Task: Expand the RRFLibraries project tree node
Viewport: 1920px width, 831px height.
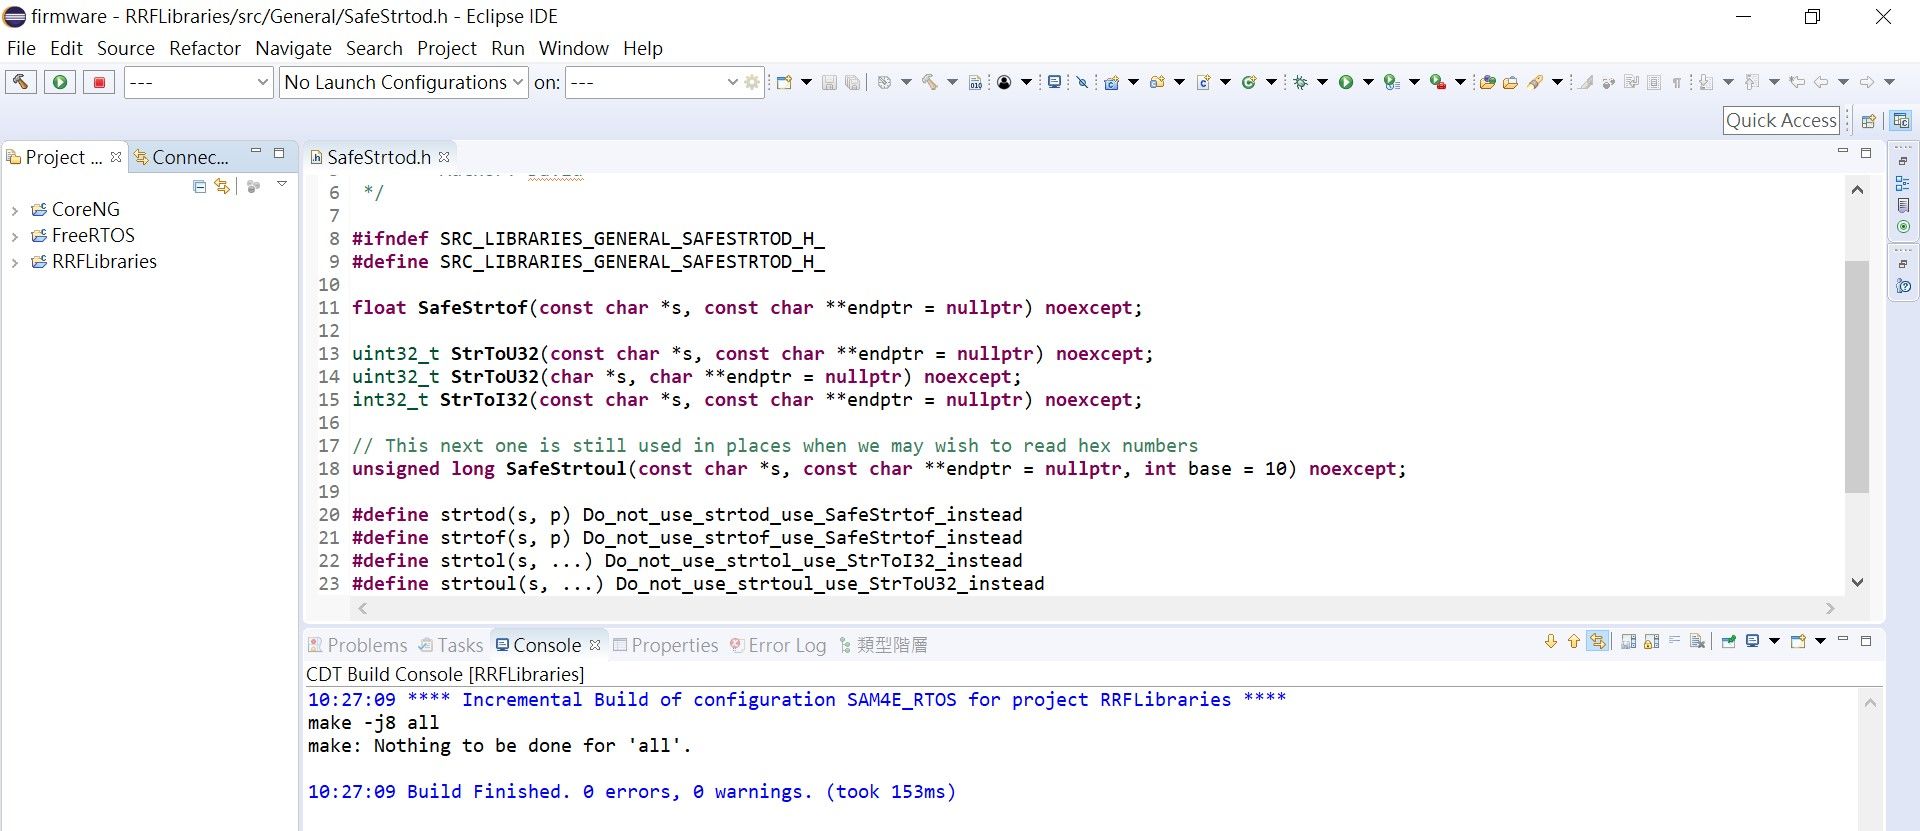Action: pos(14,262)
